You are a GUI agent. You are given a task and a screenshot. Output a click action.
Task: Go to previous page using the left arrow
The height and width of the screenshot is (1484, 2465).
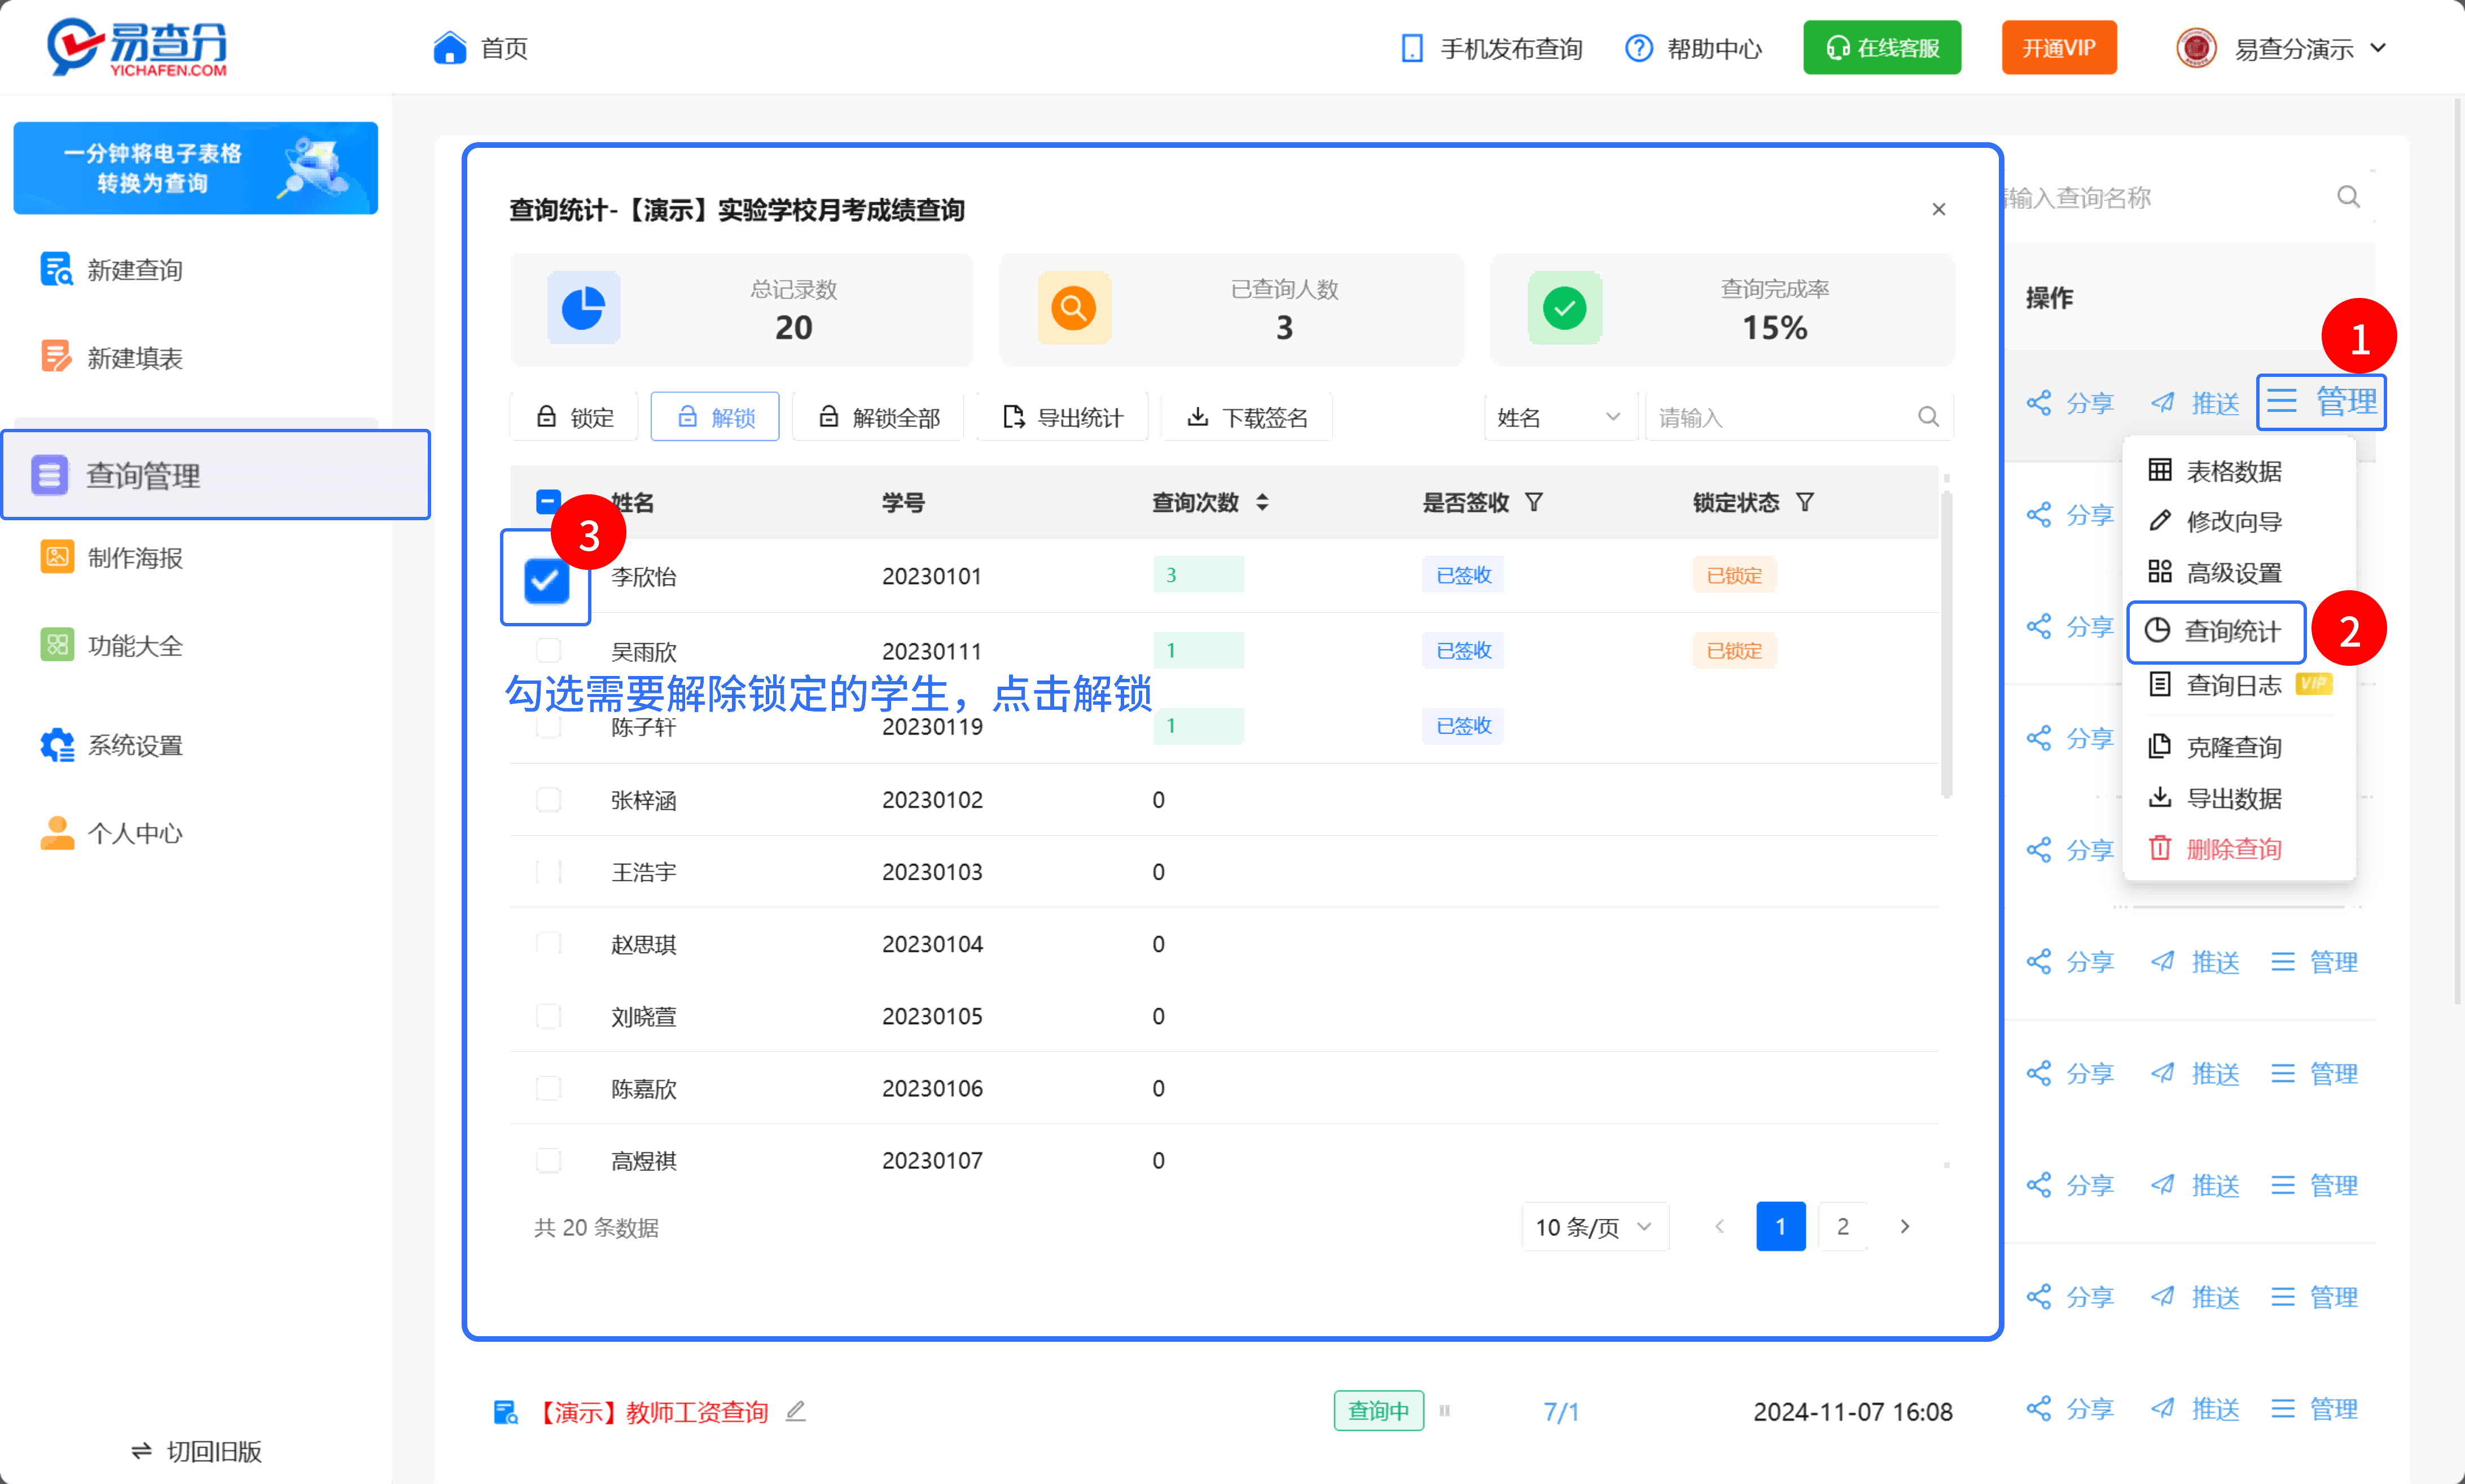1719,1226
